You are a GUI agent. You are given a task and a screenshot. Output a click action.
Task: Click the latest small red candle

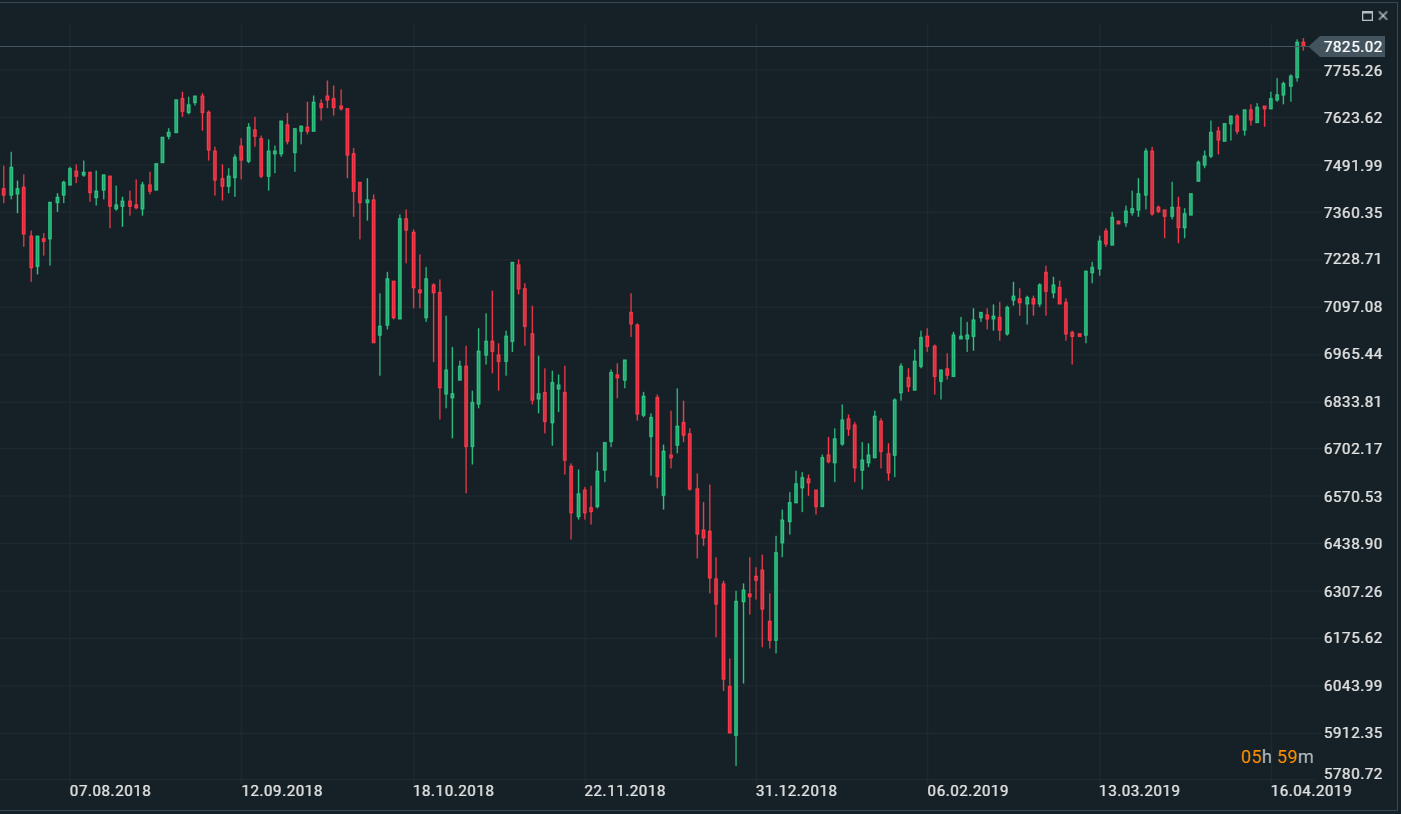tap(1304, 43)
